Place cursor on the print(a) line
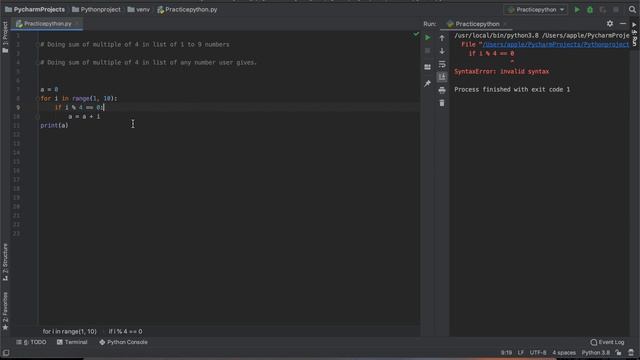The width and height of the screenshot is (640, 360). pyautogui.click(x=54, y=125)
